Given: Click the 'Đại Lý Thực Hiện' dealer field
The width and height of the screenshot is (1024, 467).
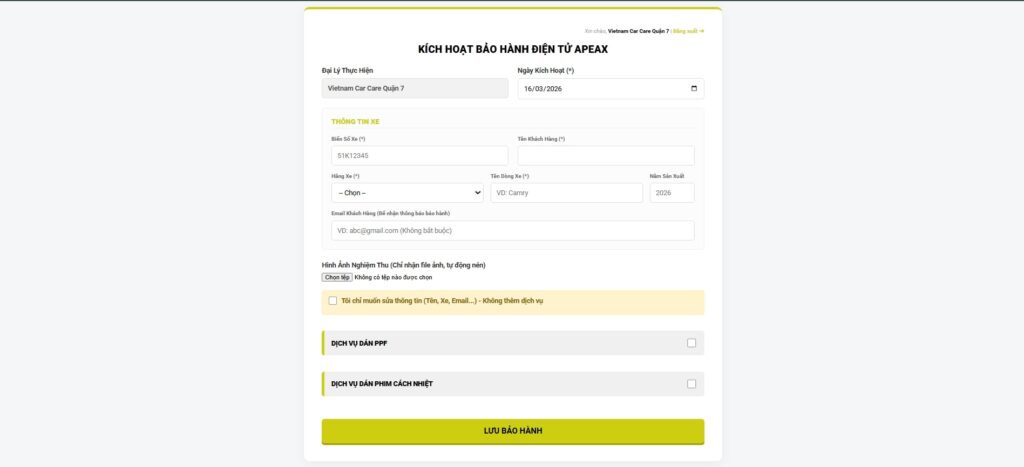Looking at the screenshot, I should [x=415, y=89].
